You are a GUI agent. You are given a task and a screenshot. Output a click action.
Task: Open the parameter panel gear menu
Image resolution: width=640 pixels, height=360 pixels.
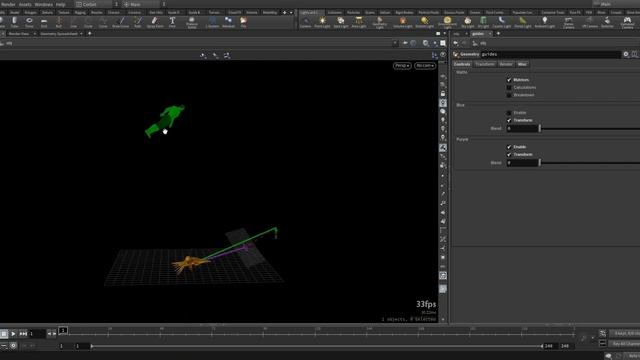pos(626,54)
